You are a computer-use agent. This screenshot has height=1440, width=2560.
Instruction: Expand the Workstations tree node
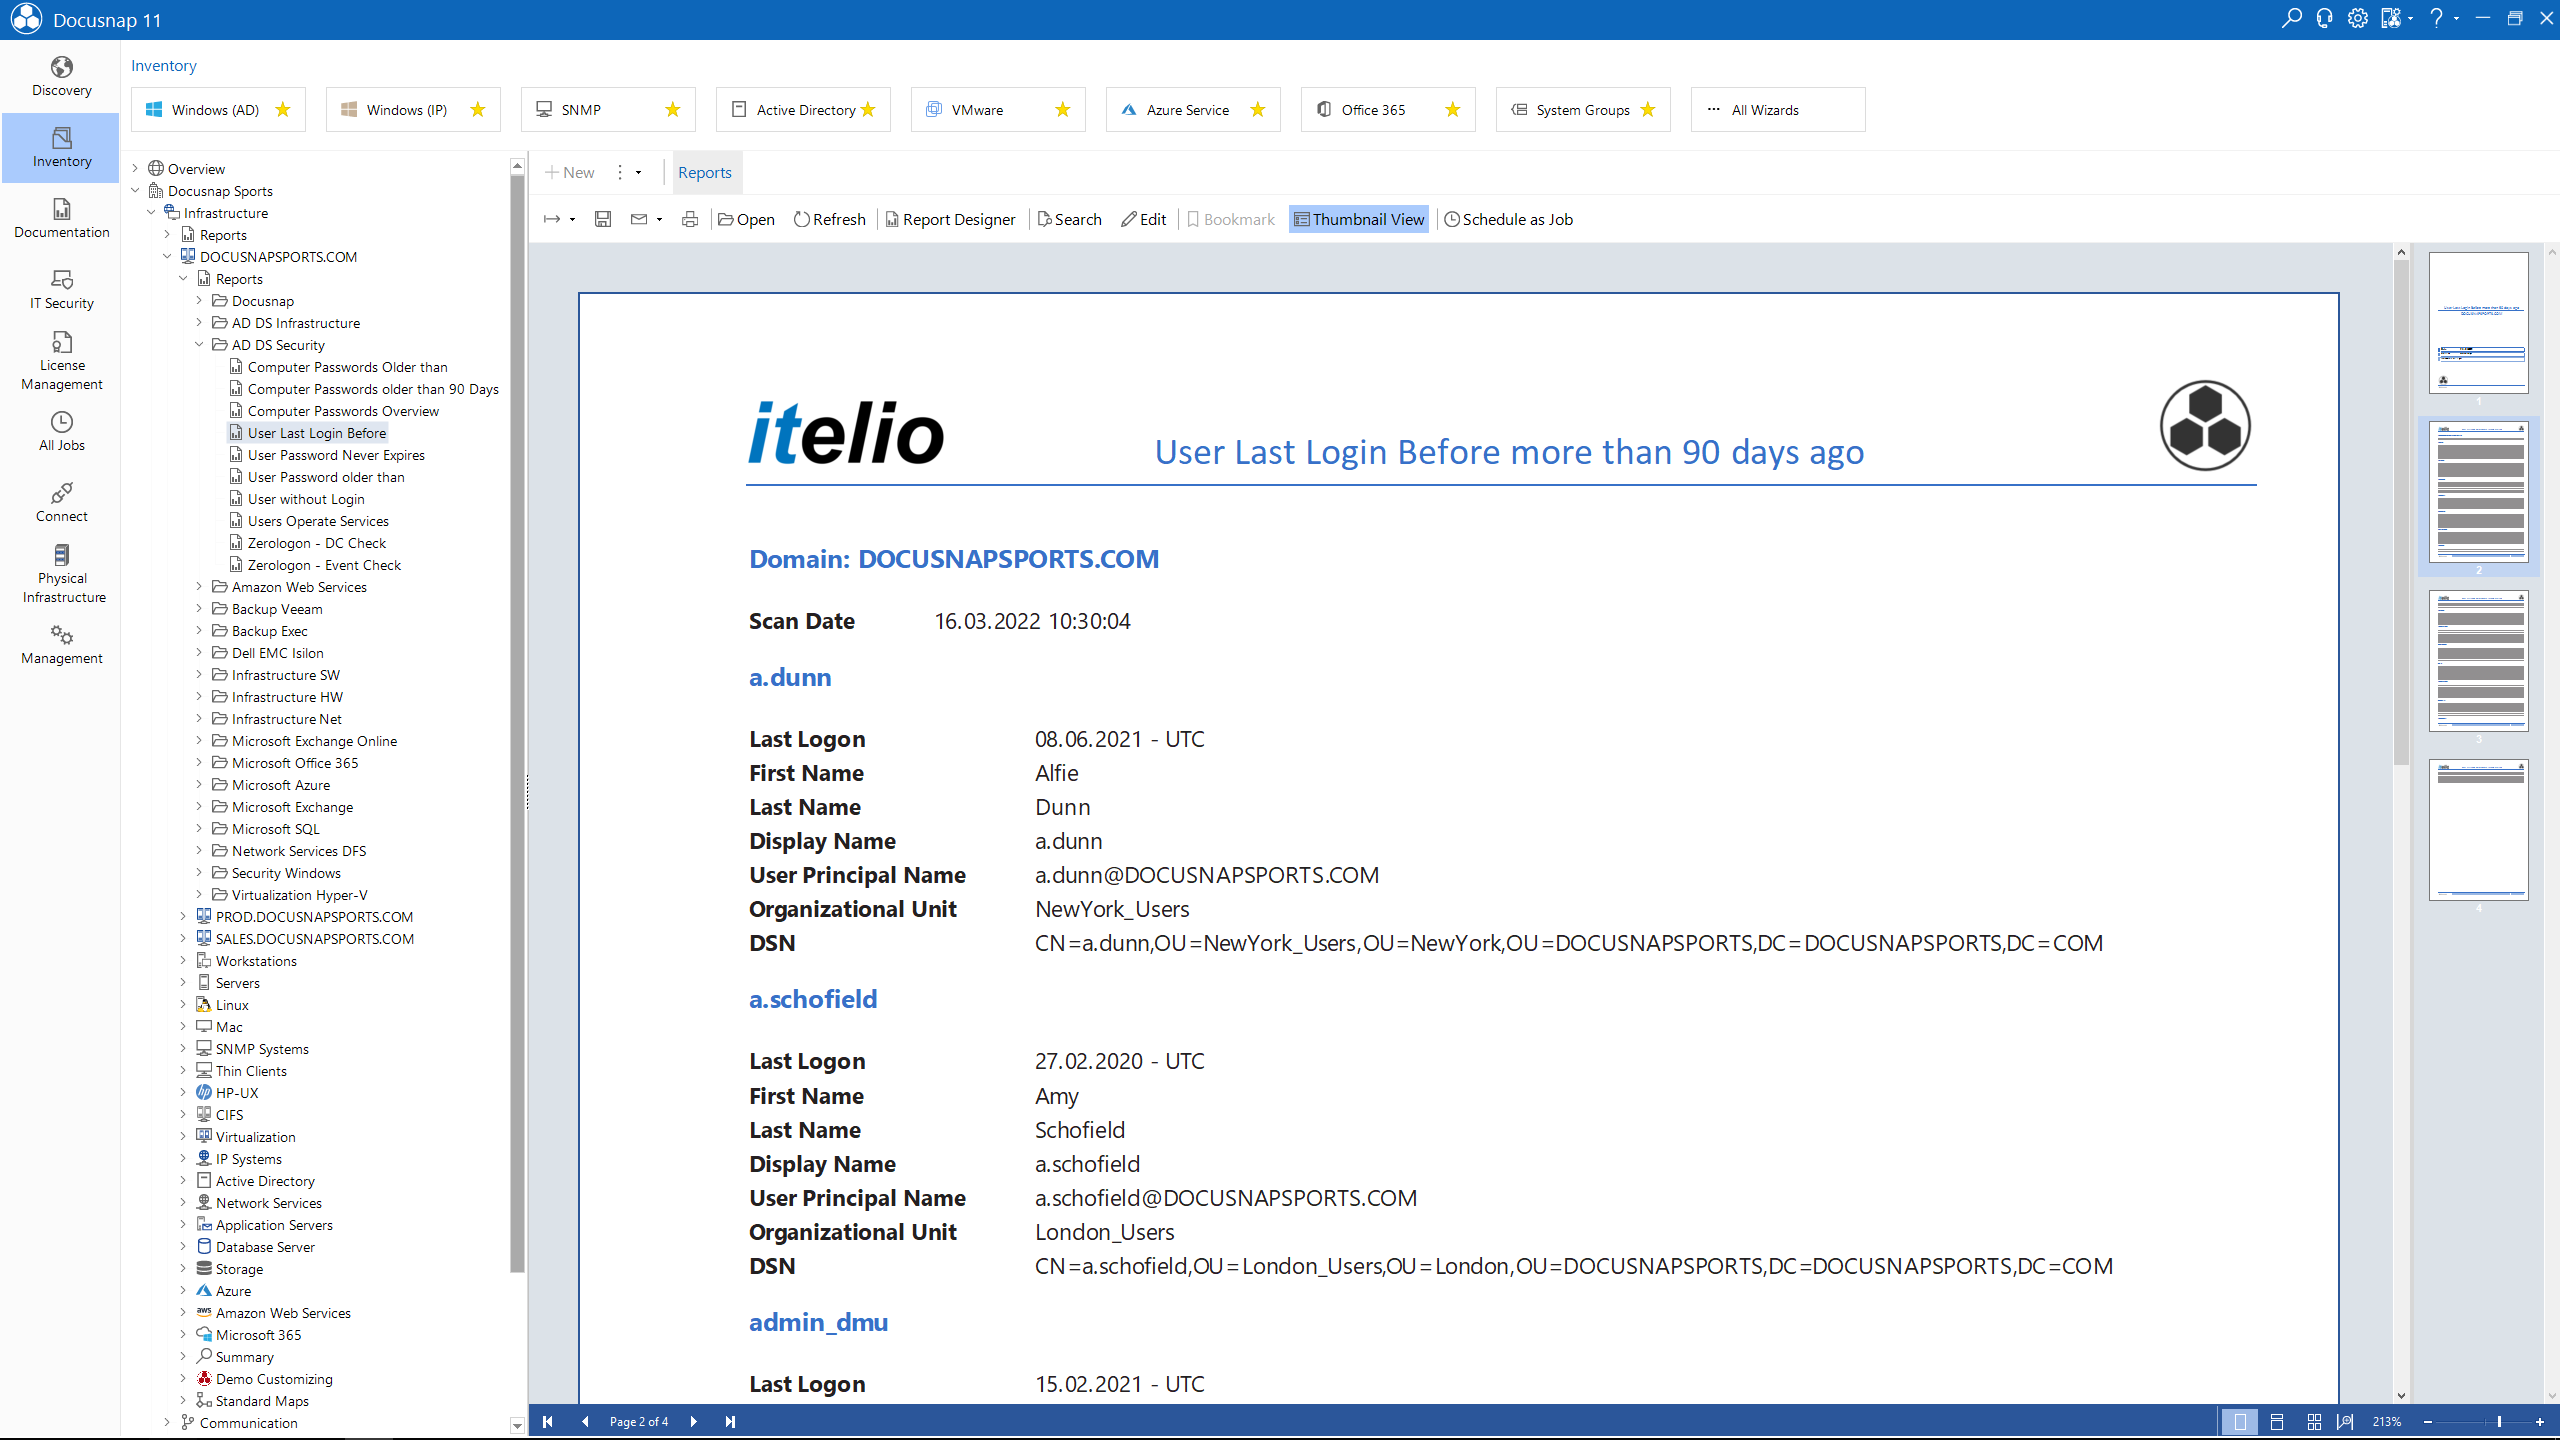[x=183, y=960]
